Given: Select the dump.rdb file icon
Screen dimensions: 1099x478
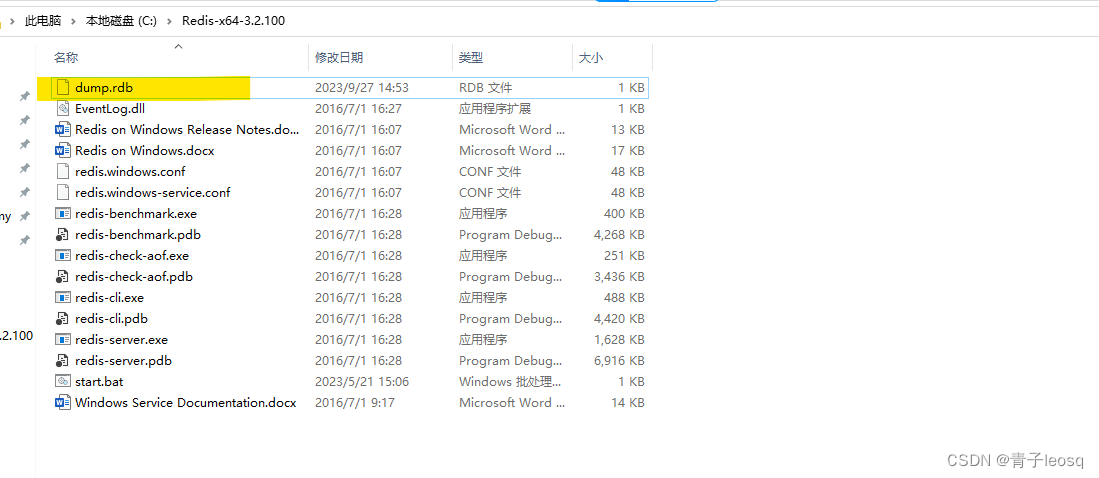Looking at the screenshot, I should coord(63,88).
